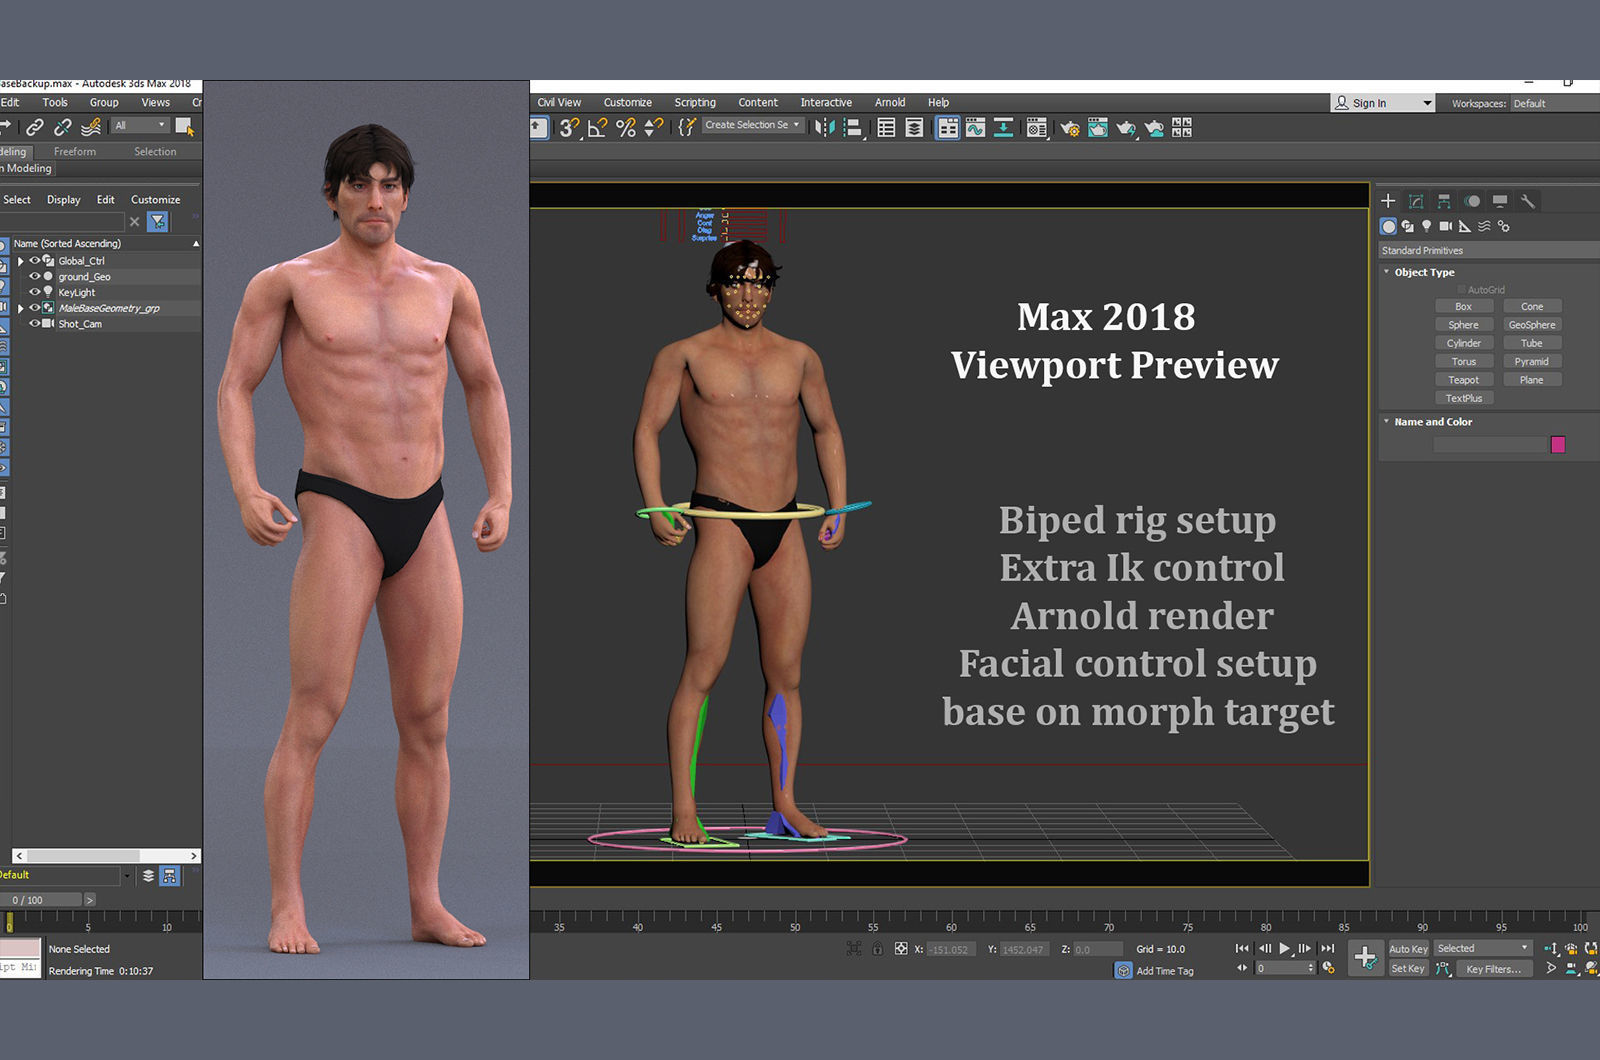This screenshot has height=1060, width=1600.
Task: Toggle the Scene Explorer icon
Action: pos(886,127)
